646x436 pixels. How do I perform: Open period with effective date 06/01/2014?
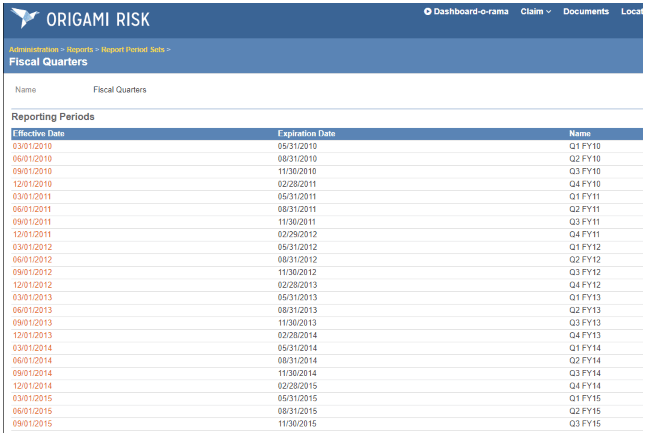(32, 361)
